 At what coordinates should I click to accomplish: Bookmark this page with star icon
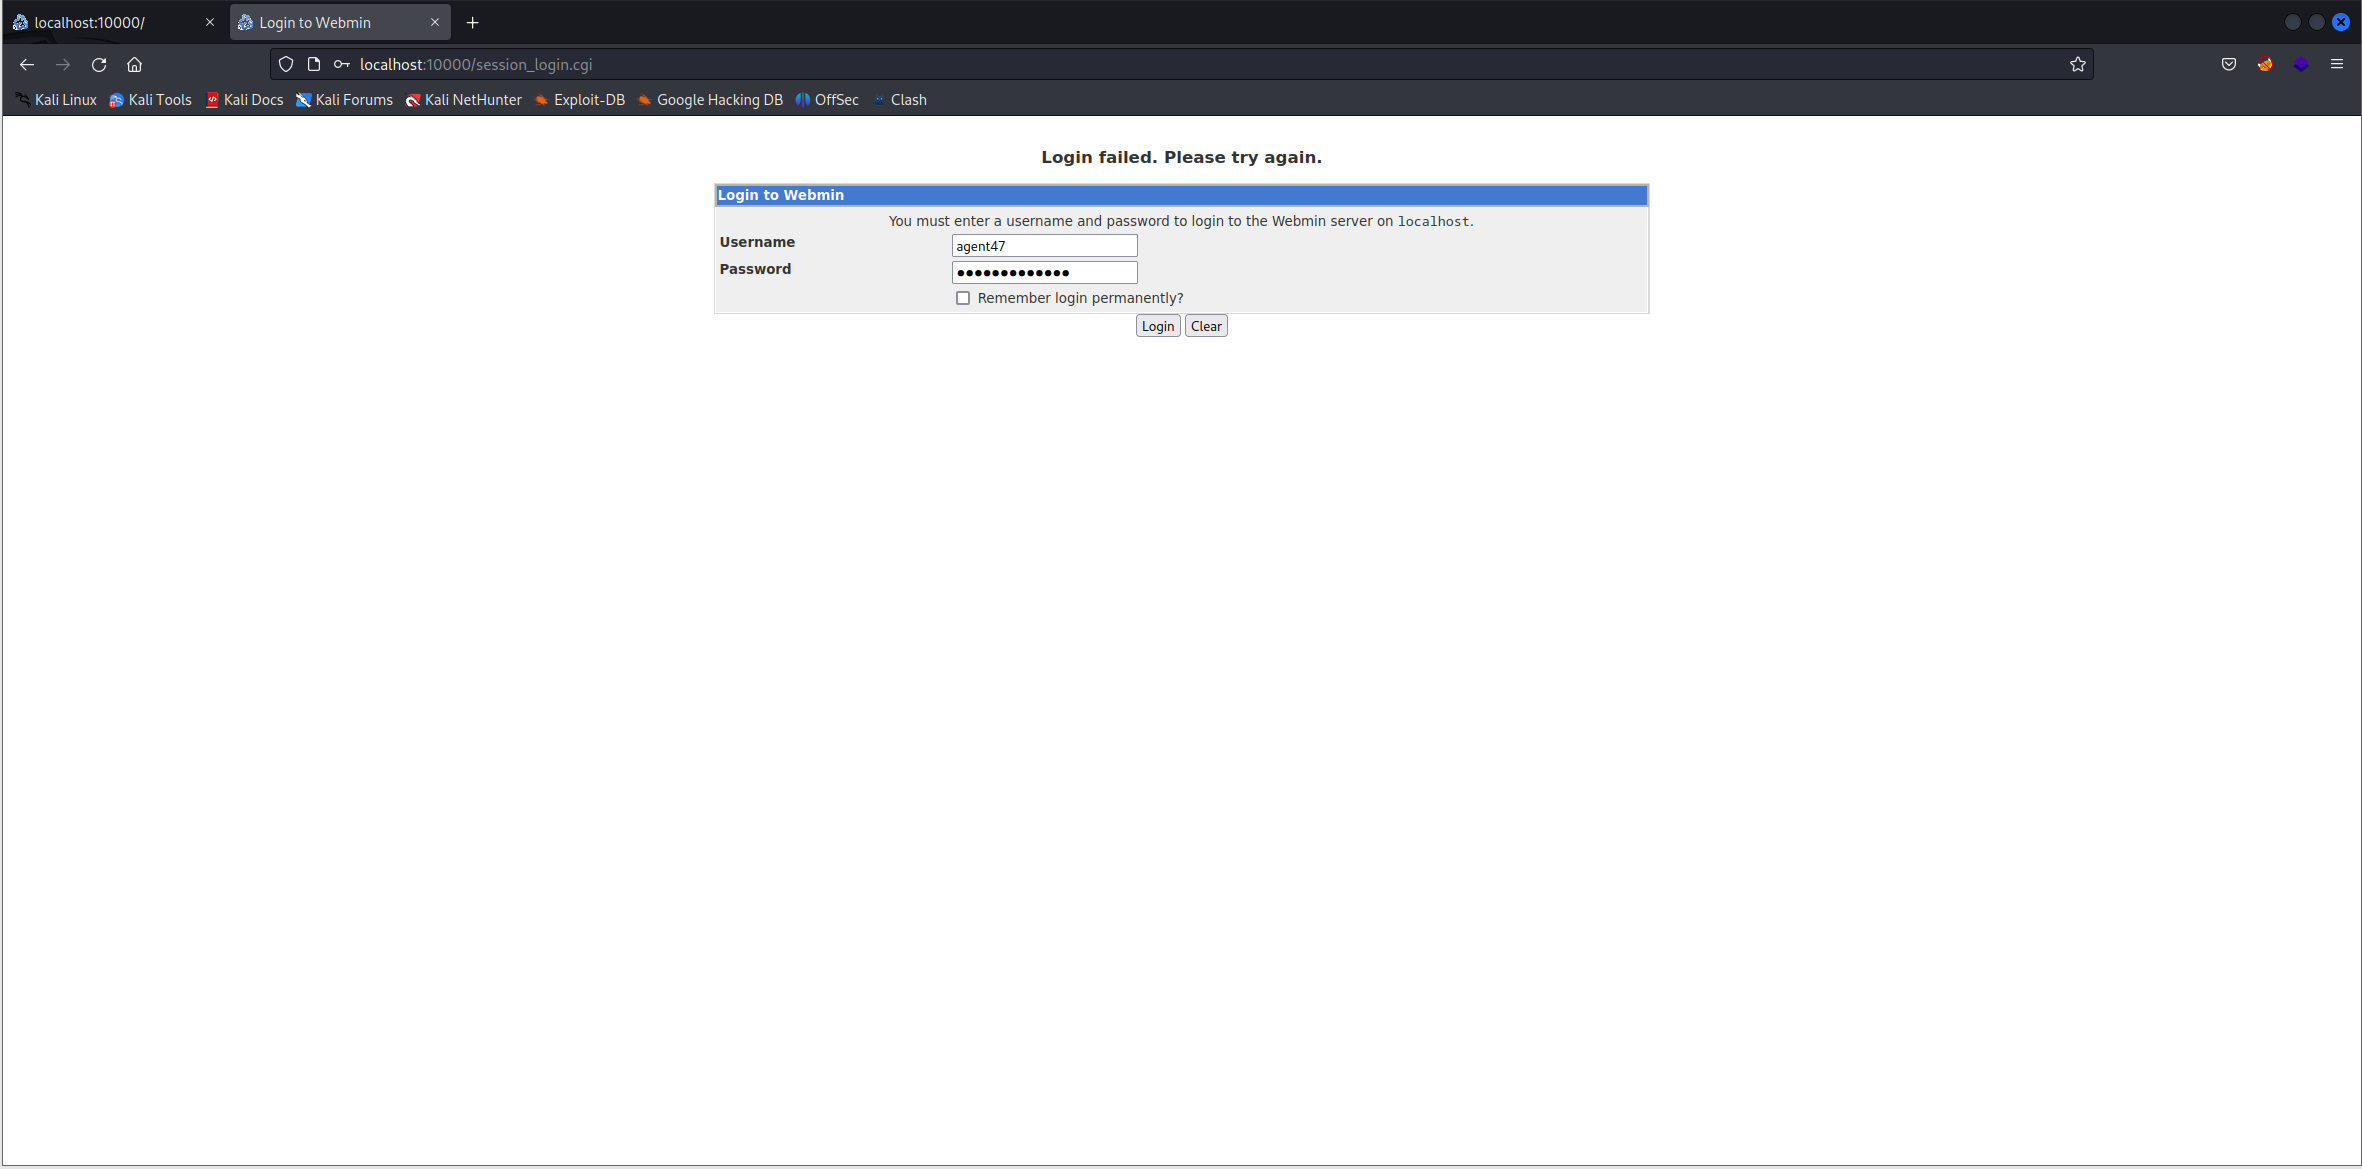click(2077, 64)
